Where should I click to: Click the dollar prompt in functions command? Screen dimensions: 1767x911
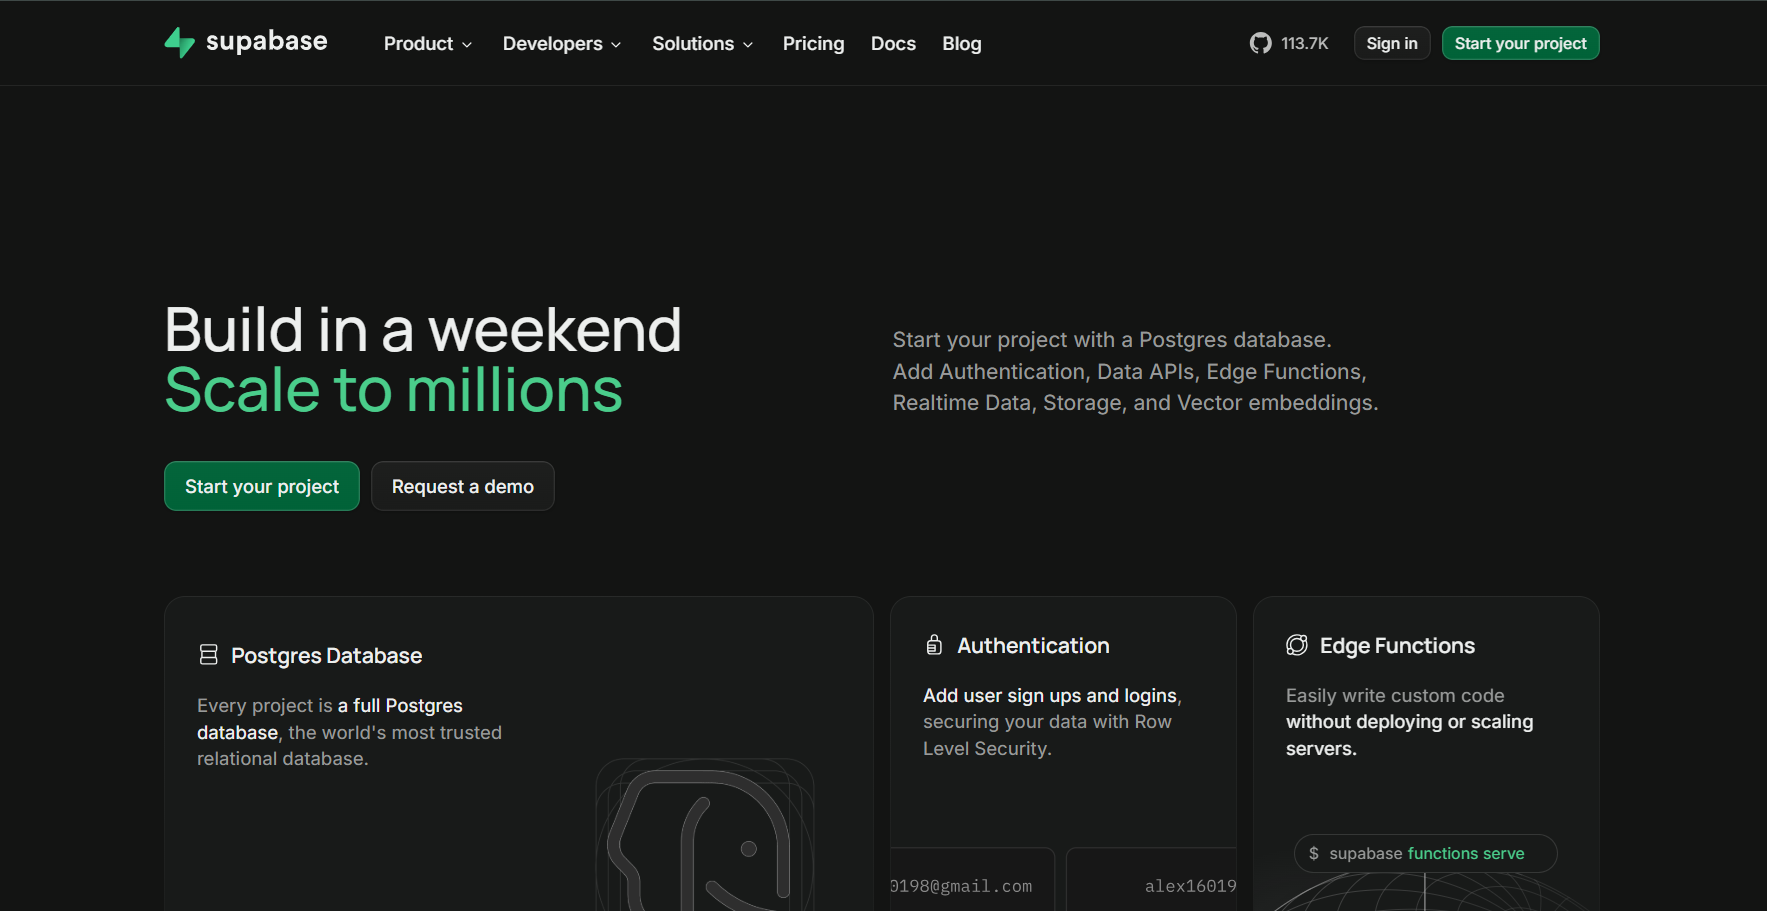1314,853
